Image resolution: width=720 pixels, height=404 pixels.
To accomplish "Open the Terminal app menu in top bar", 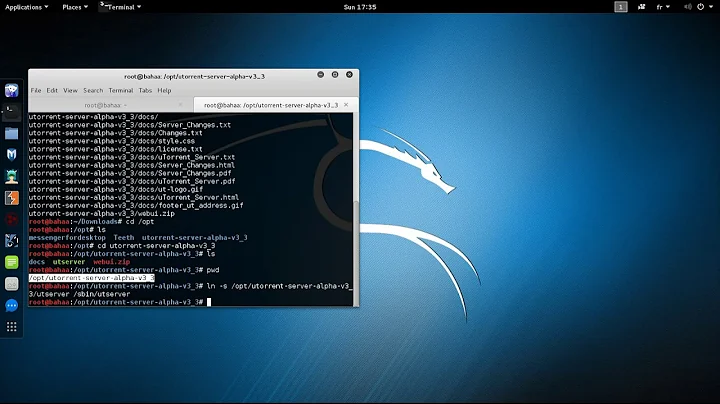I will coord(121,7).
